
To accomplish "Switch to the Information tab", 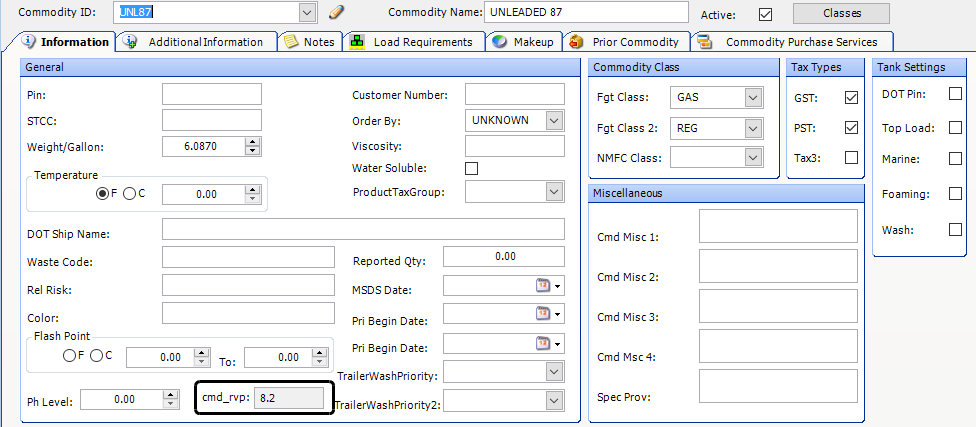I will [x=66, y=42].
